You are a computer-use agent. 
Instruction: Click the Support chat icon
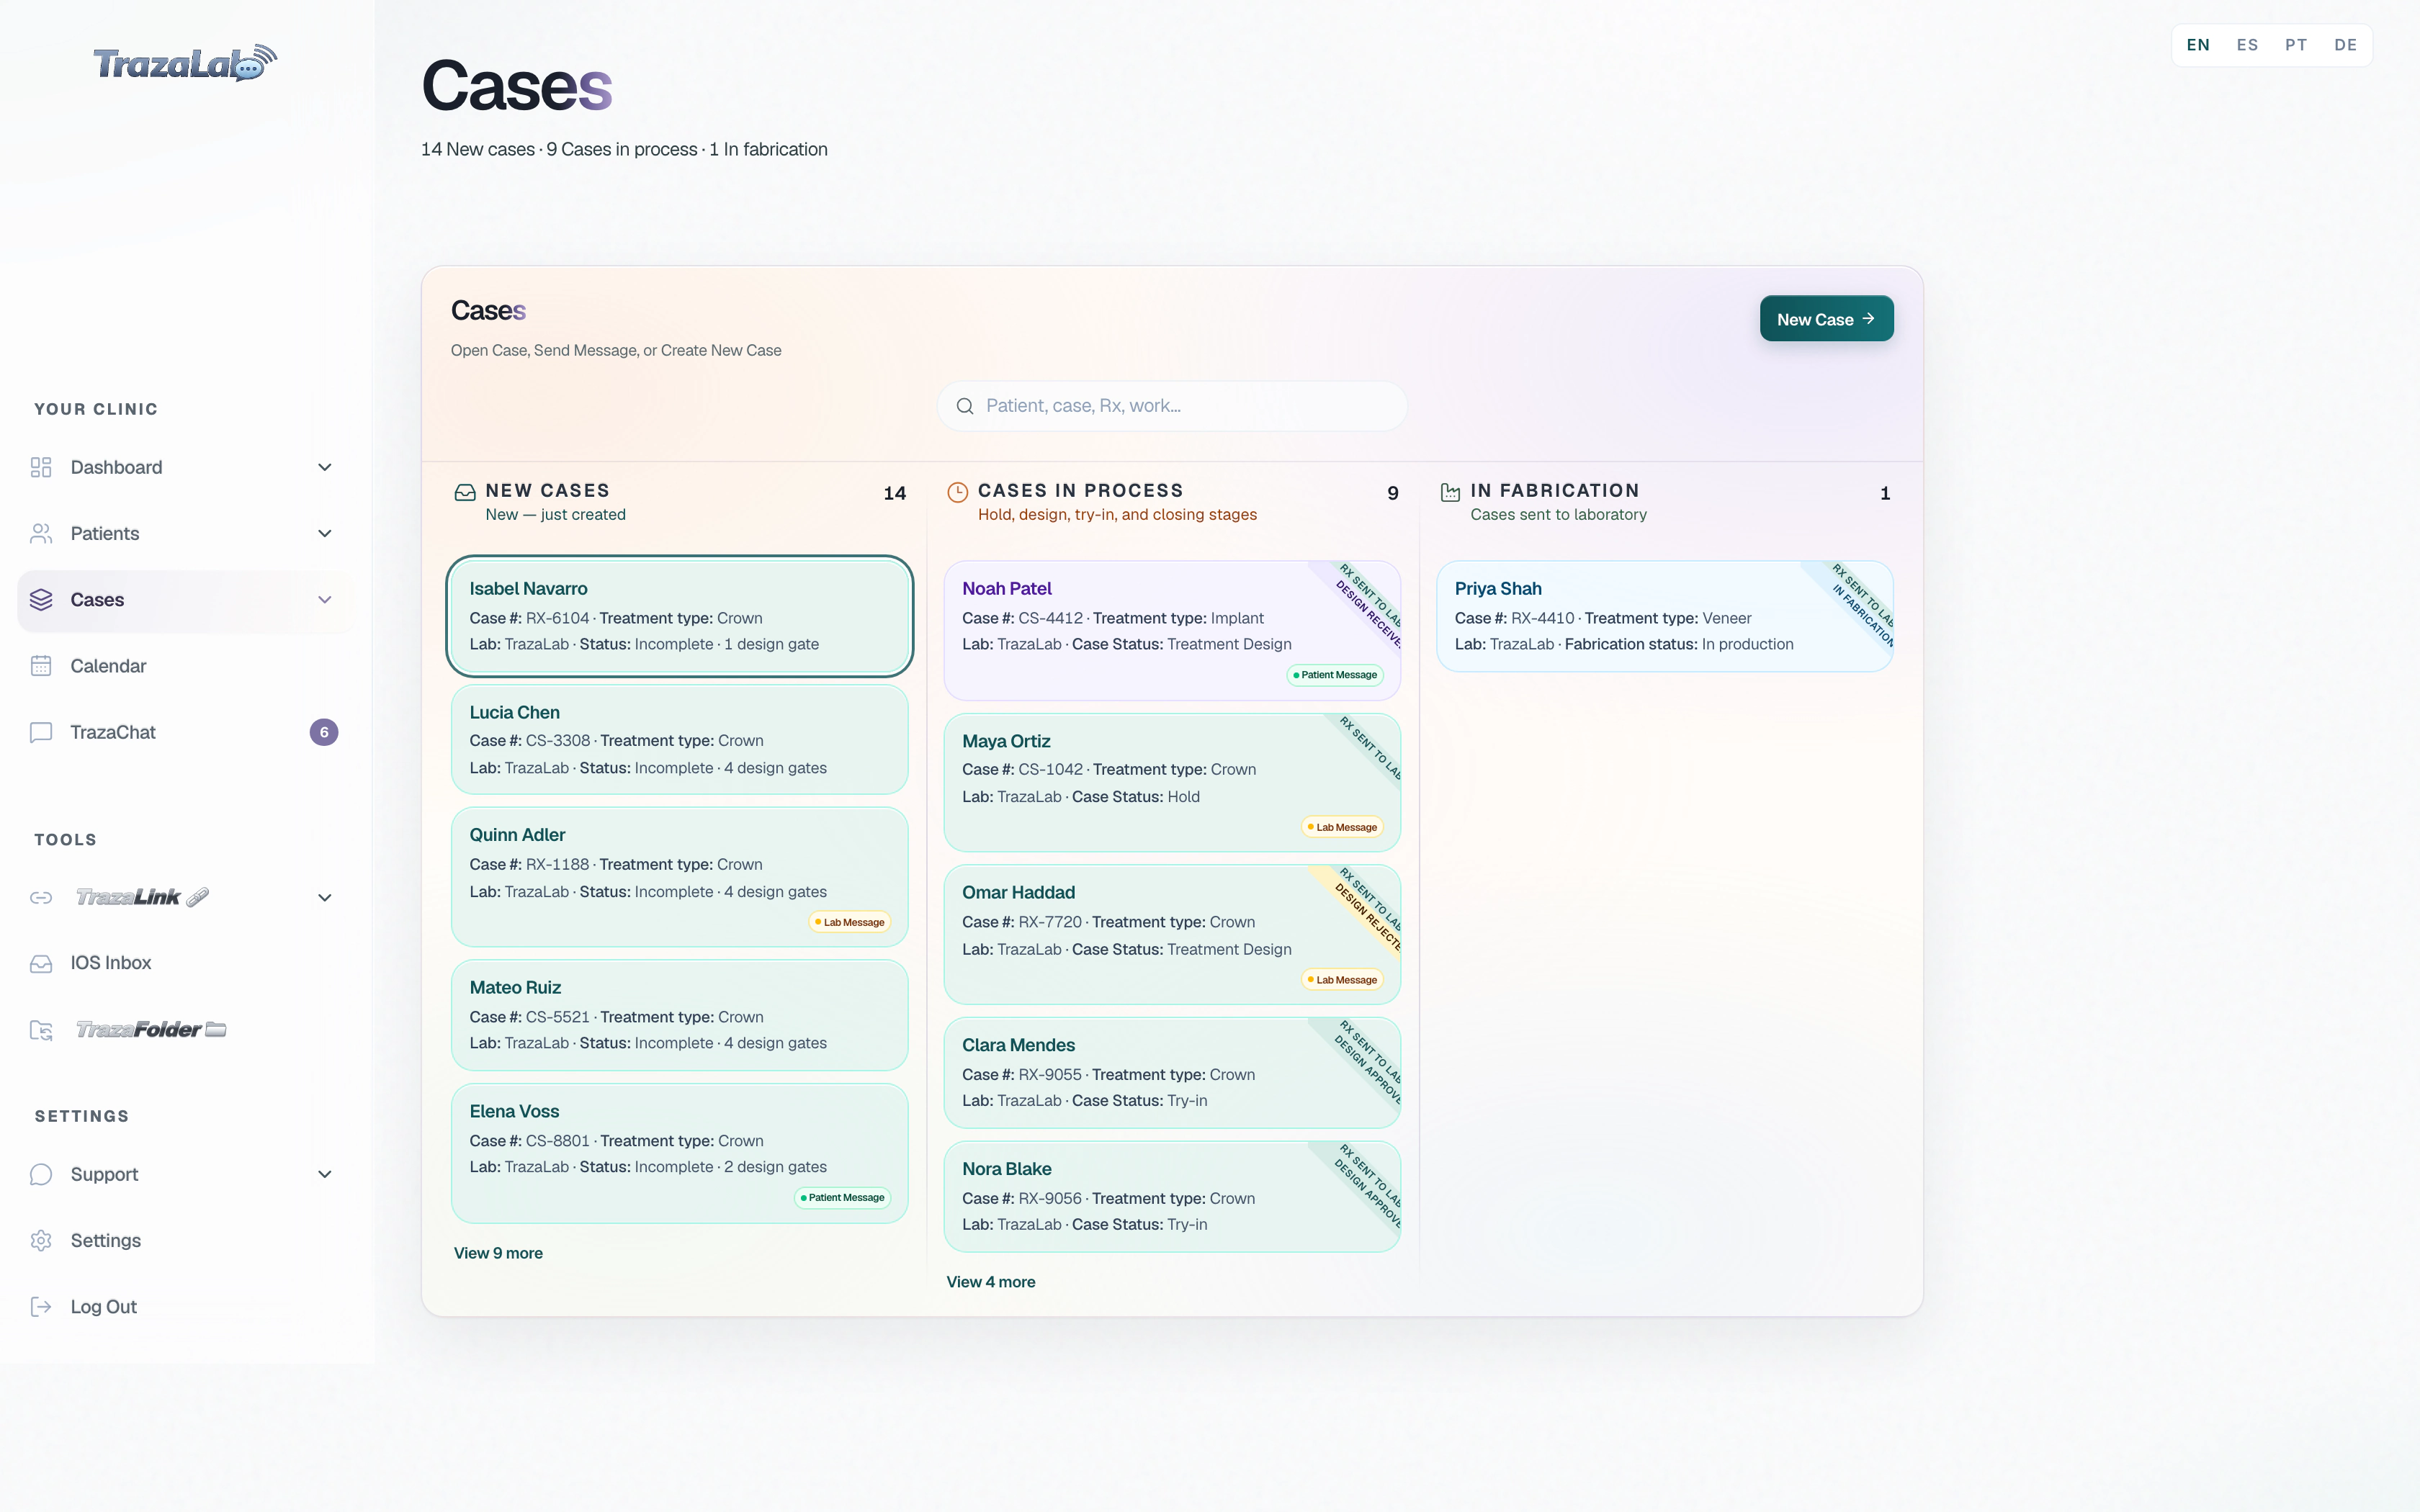click(41, 1174)
